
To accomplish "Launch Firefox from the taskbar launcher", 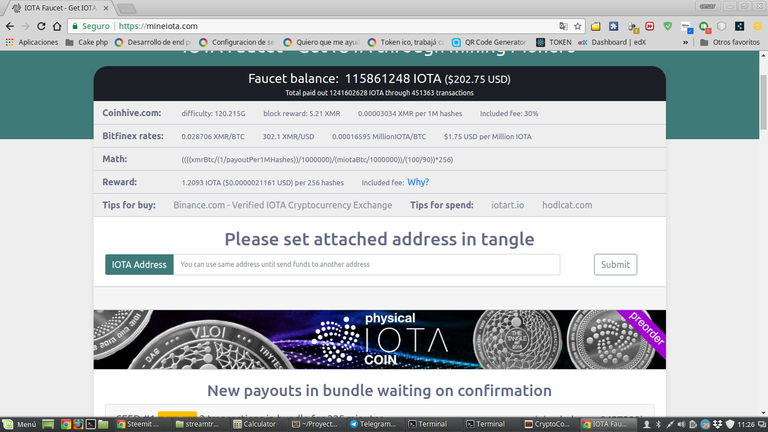I will click(x=78, y=424).
